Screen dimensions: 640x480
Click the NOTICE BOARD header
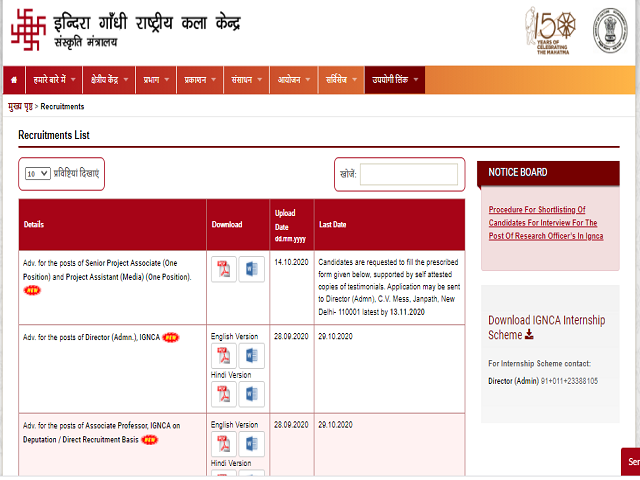click(548, 173)
